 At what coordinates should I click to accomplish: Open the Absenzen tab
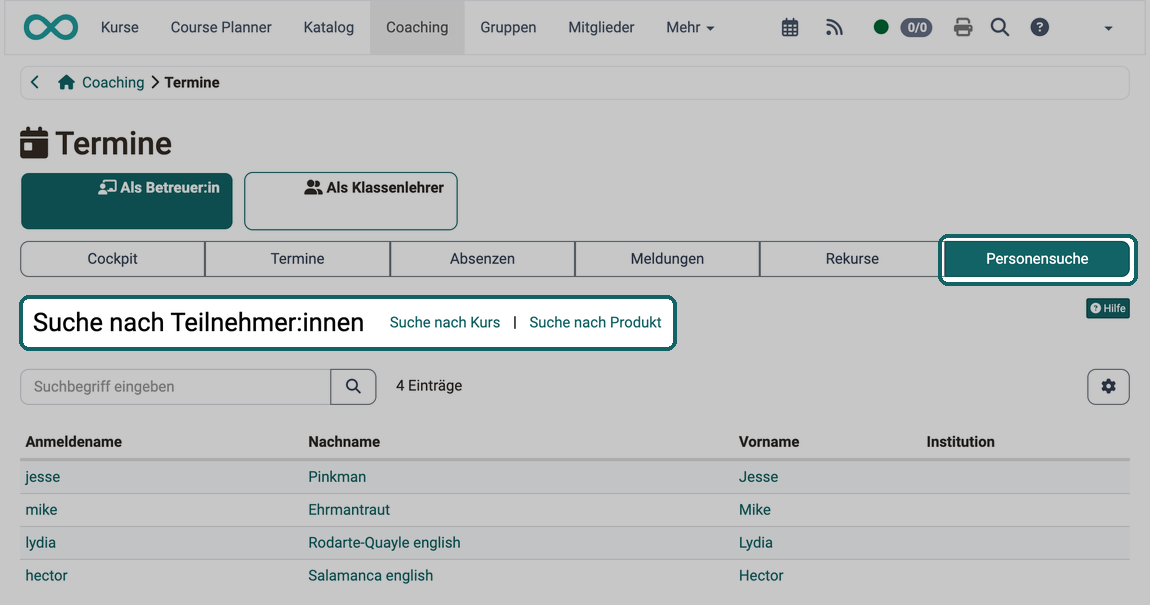click(482, 259)
